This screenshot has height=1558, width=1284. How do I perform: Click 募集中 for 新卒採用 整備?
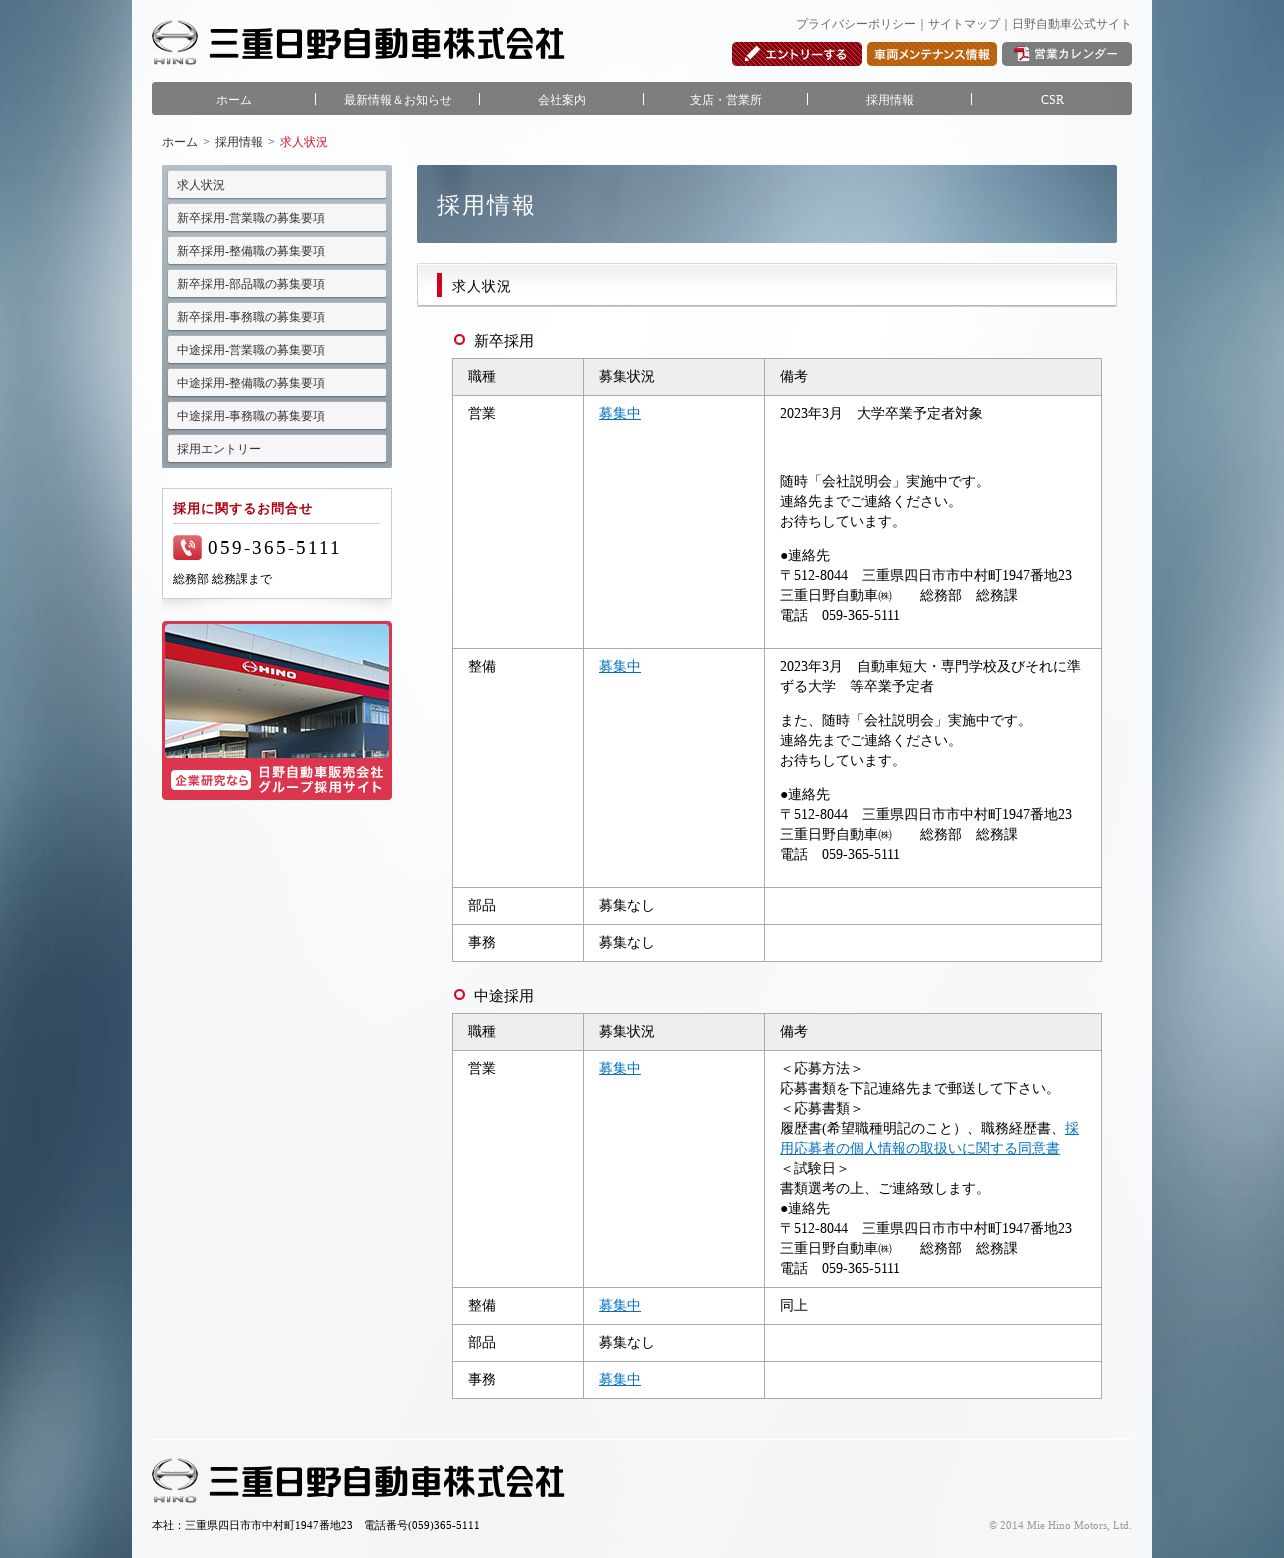[x=620, y=666]
